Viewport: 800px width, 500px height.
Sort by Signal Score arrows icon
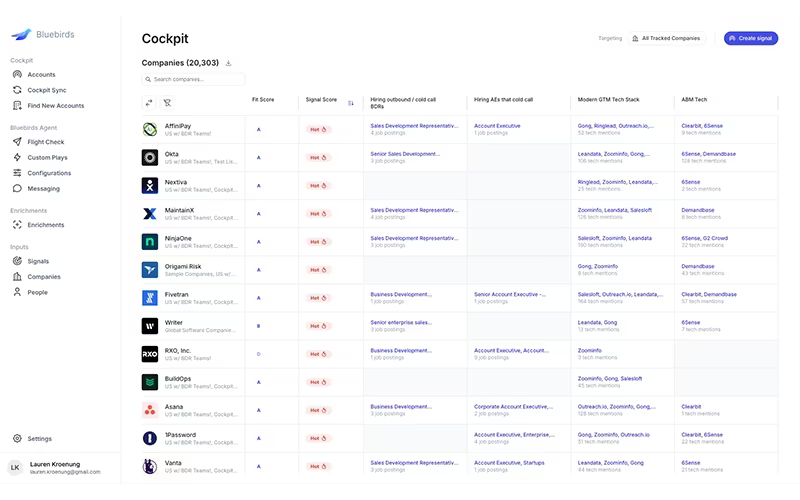pyautogui.click(x=351, y=103)
